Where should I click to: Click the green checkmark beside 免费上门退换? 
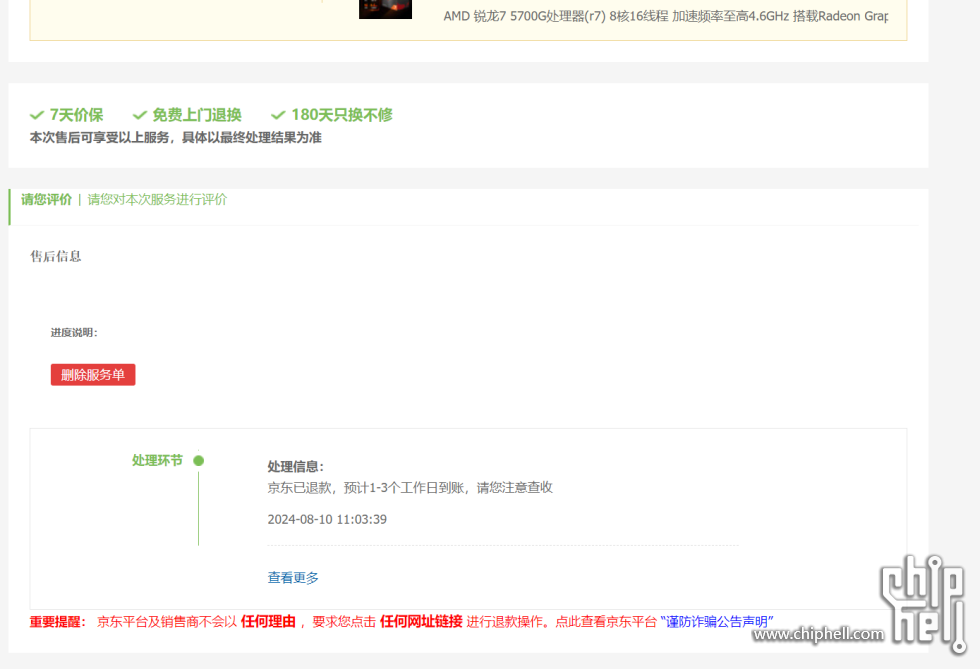140,115
